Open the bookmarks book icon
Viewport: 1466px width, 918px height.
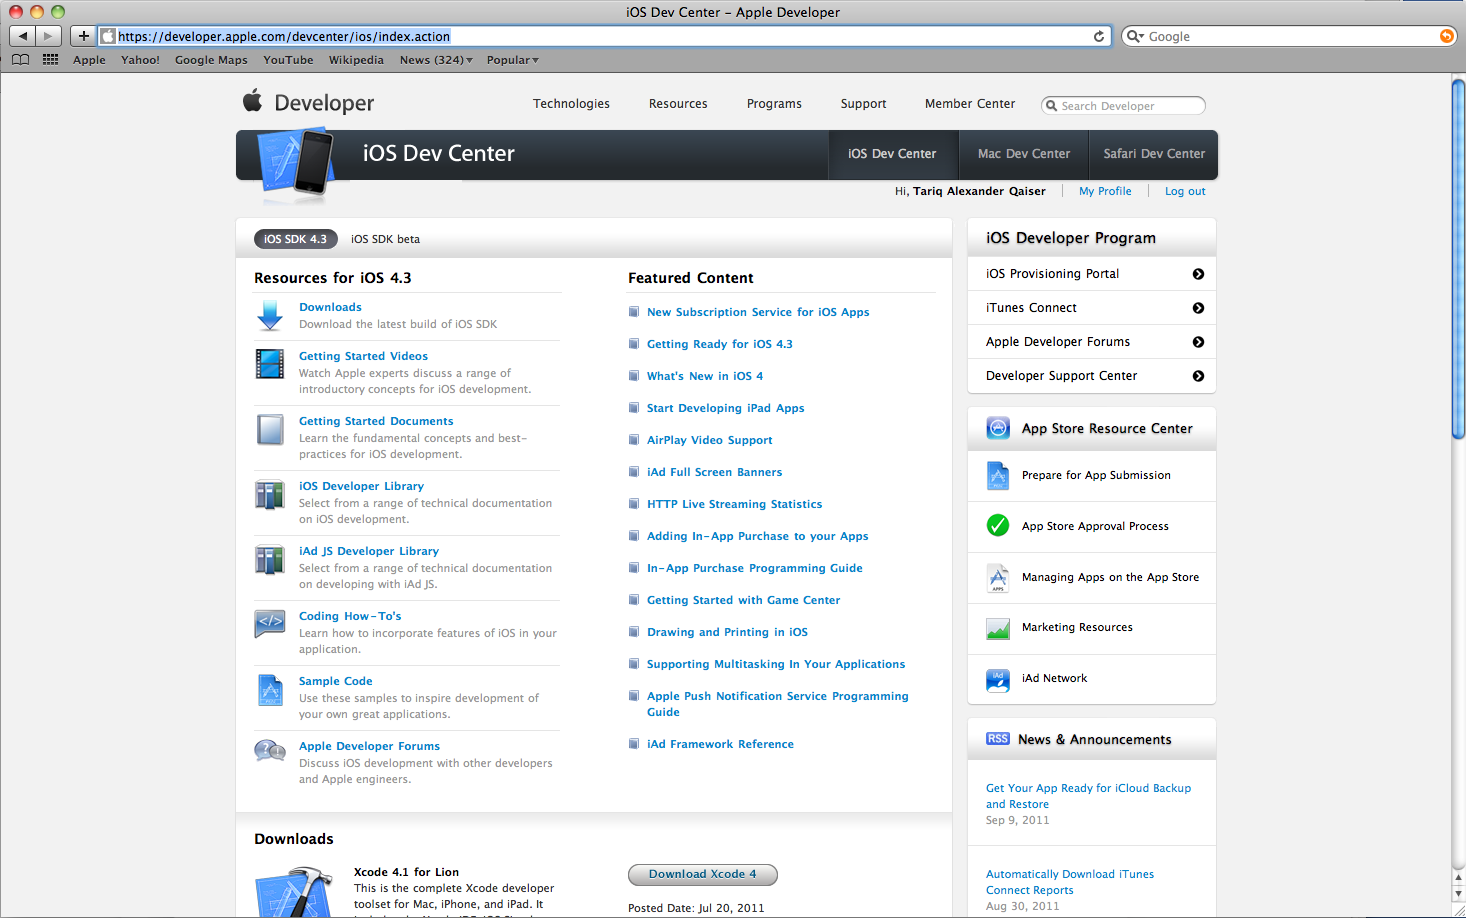(20, 60)
